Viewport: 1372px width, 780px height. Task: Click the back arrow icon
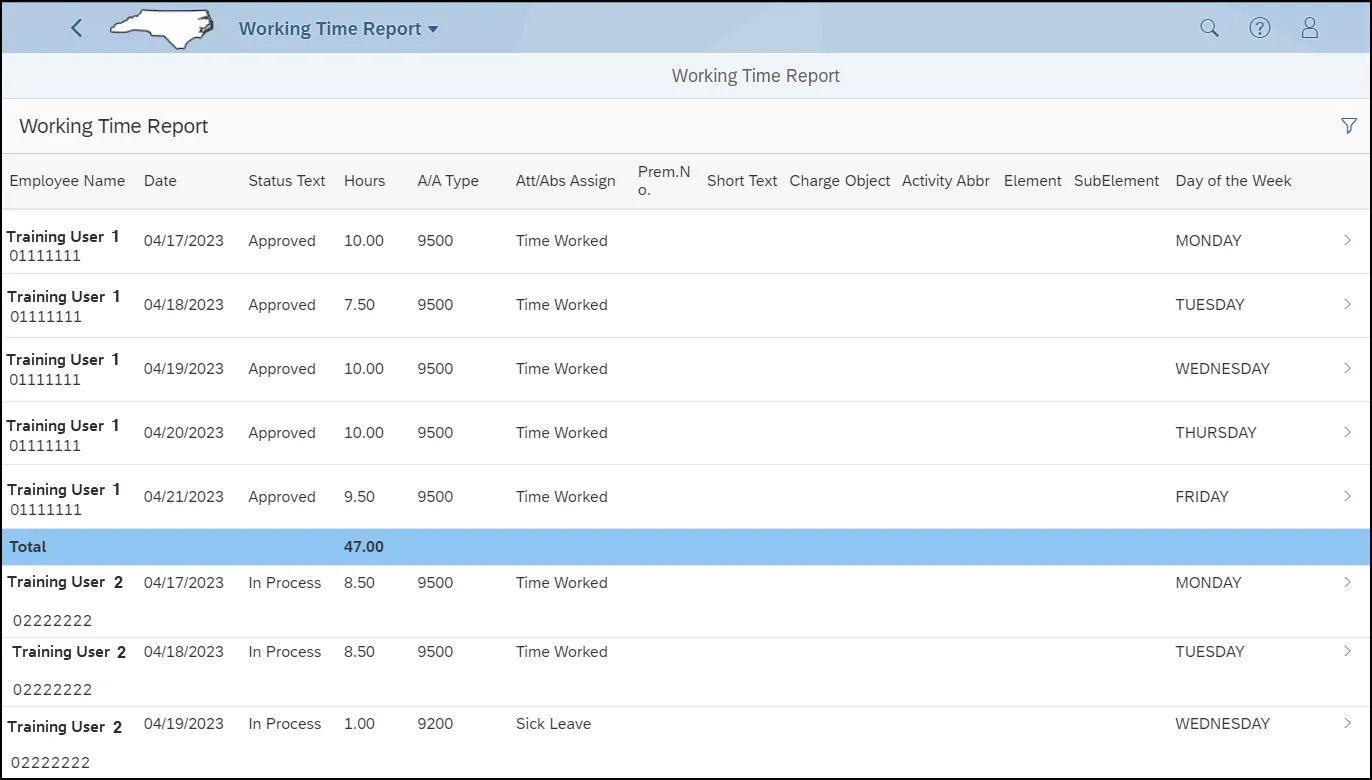click(x=77, y=28)
